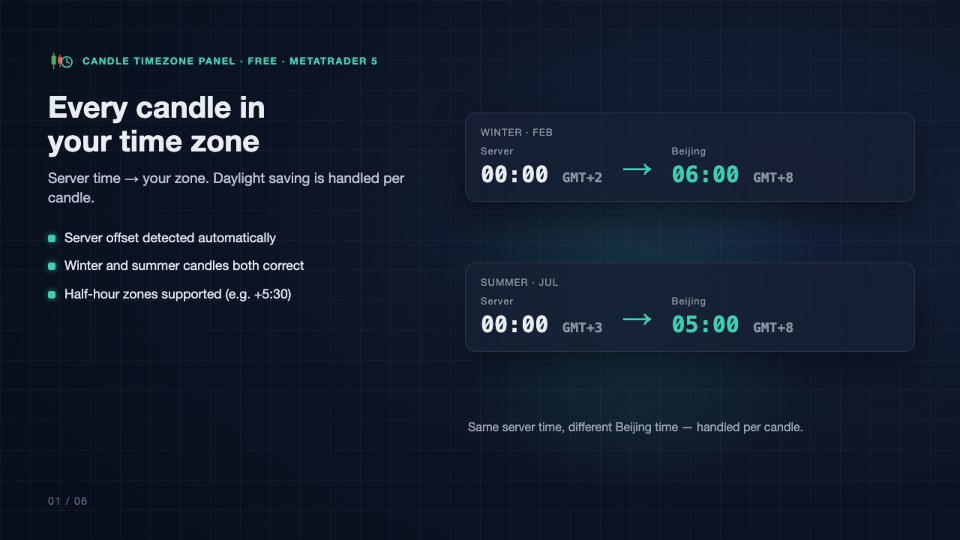Click green bullet beside 'Winter and summer candles'
The height and width of the screenshot is (540, 960).
52,266
